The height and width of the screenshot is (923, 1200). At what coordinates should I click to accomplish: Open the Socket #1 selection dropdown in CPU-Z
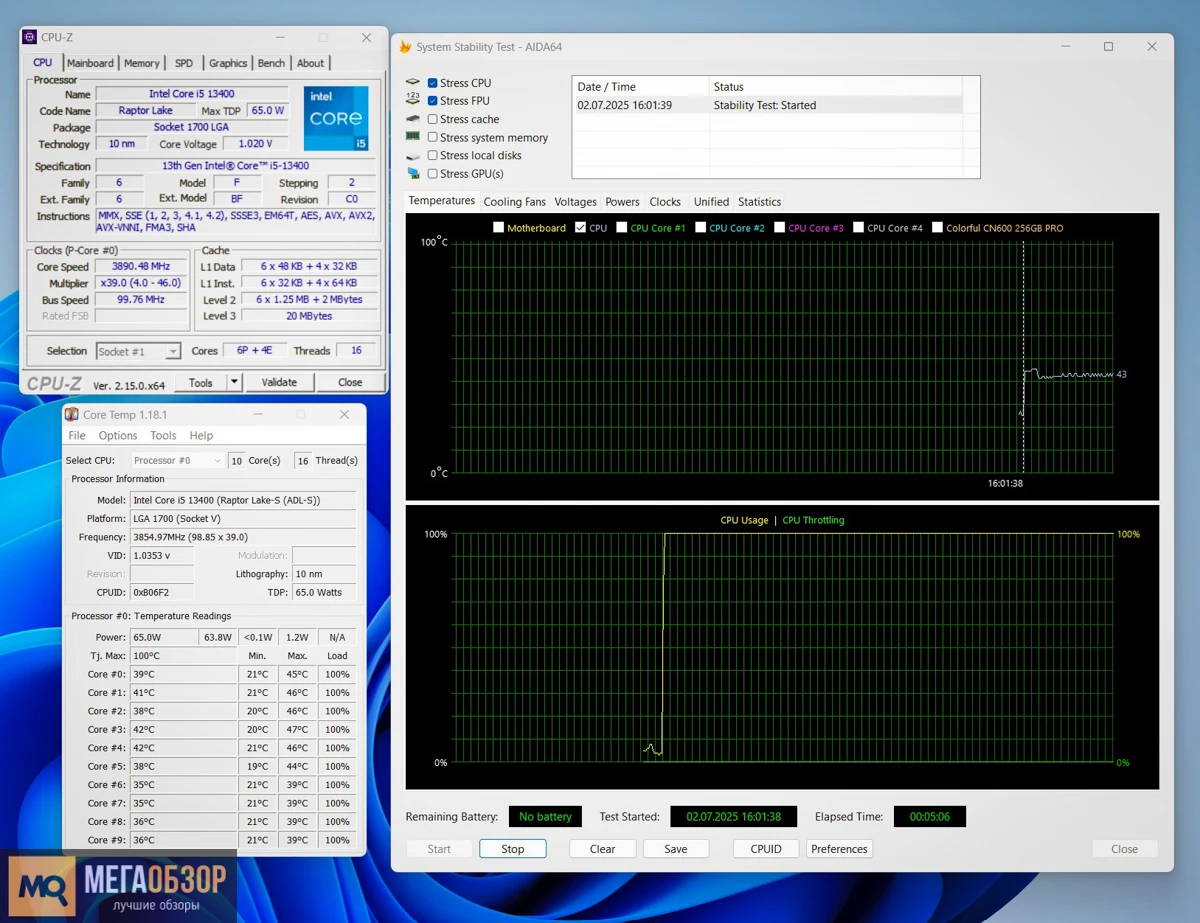(x=138, y=351)
